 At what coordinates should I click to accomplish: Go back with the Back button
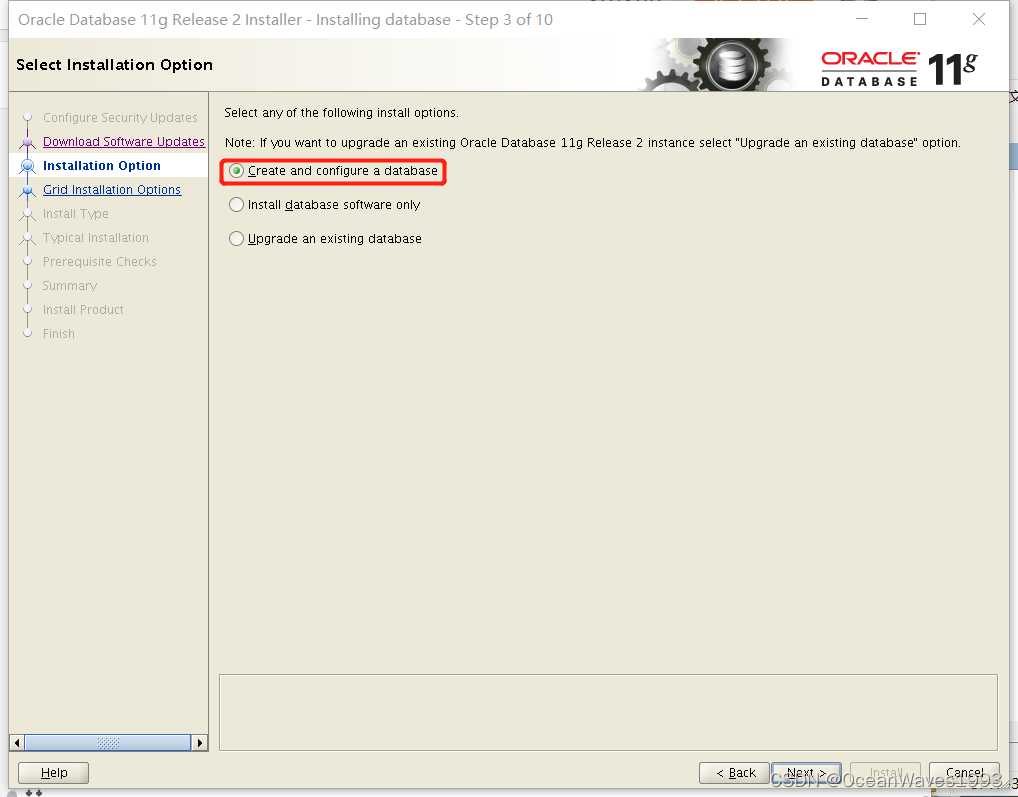[734, 772]
